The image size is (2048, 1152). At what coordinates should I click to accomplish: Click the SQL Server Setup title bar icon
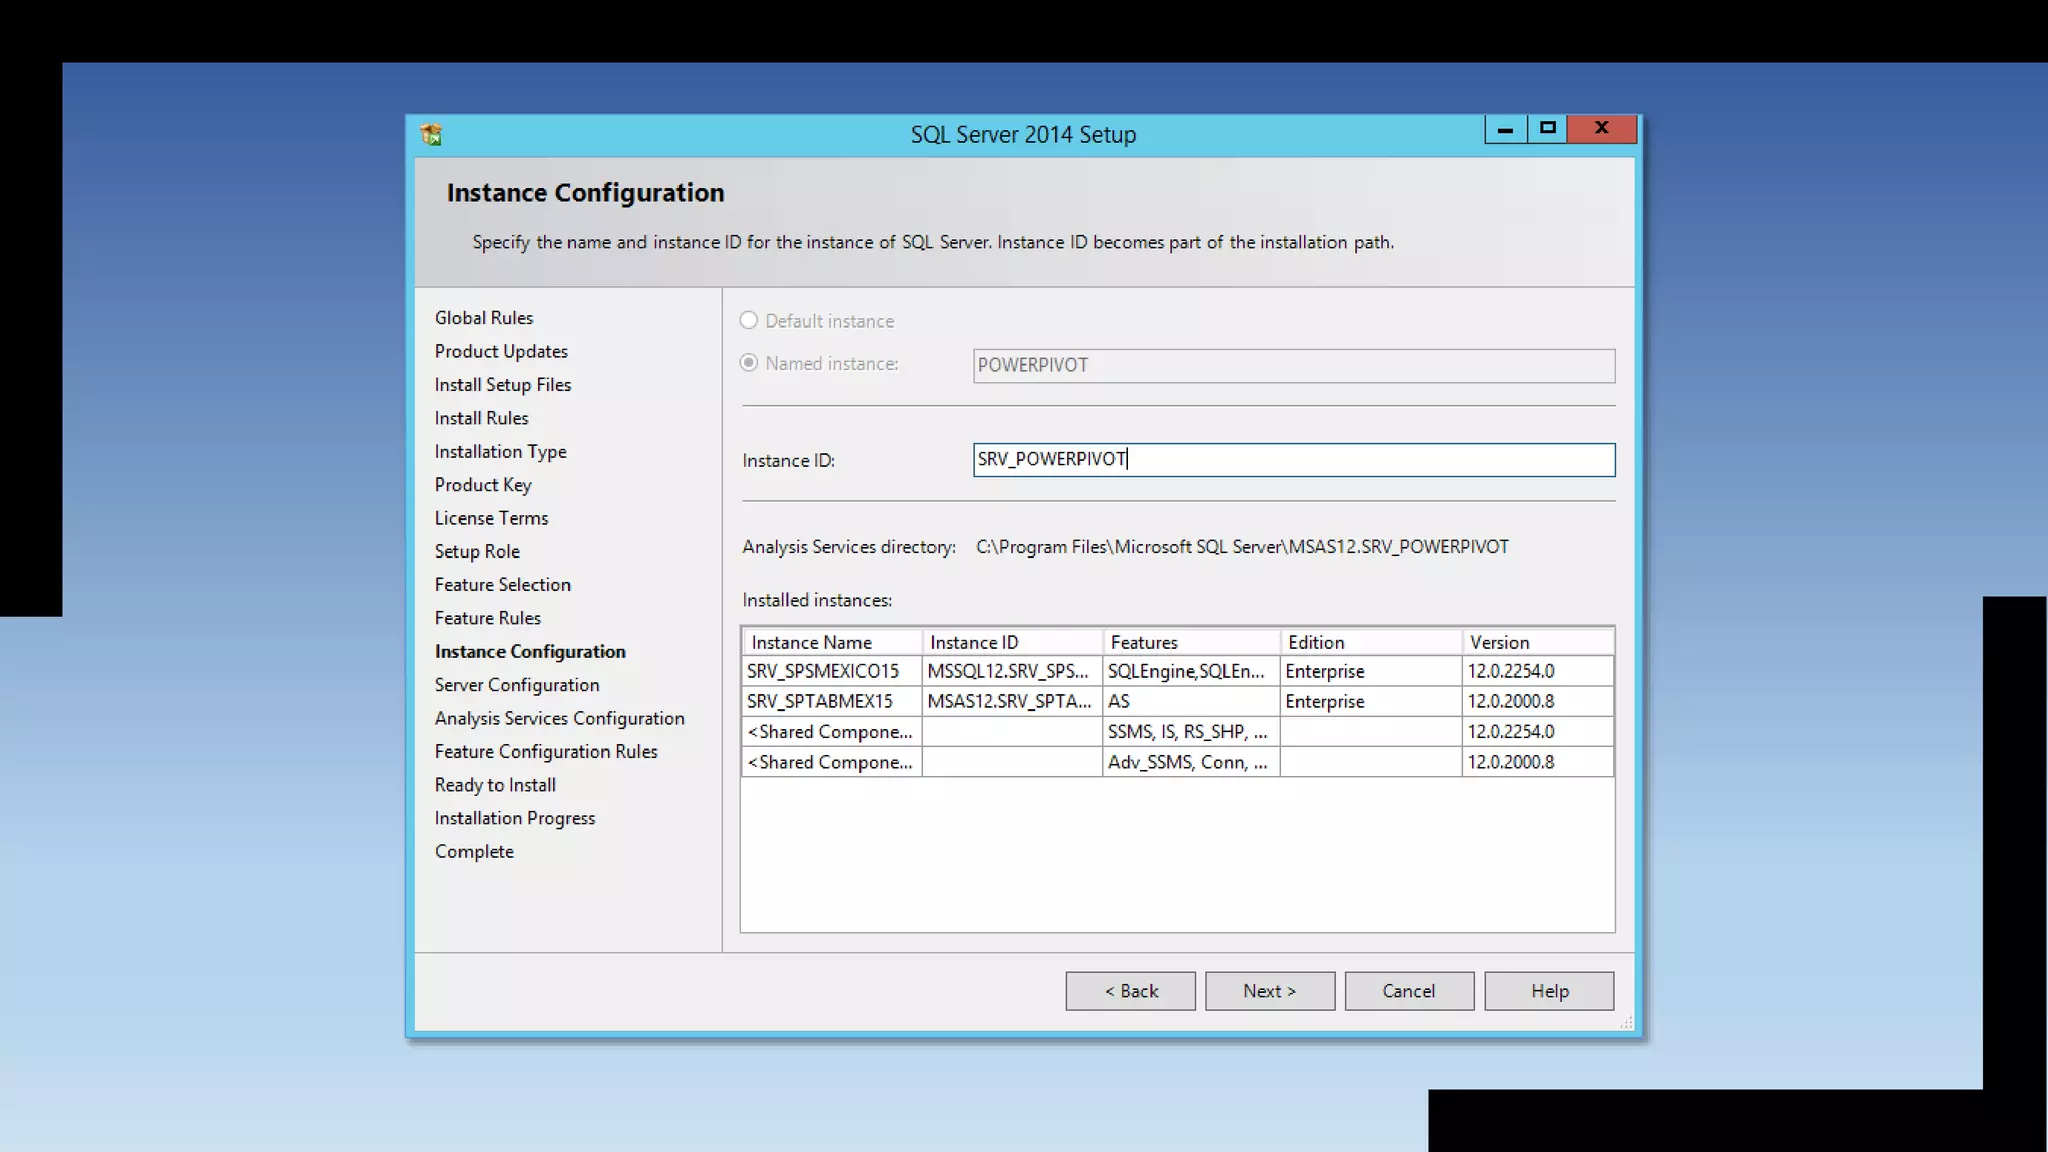(x=431, y=134)
